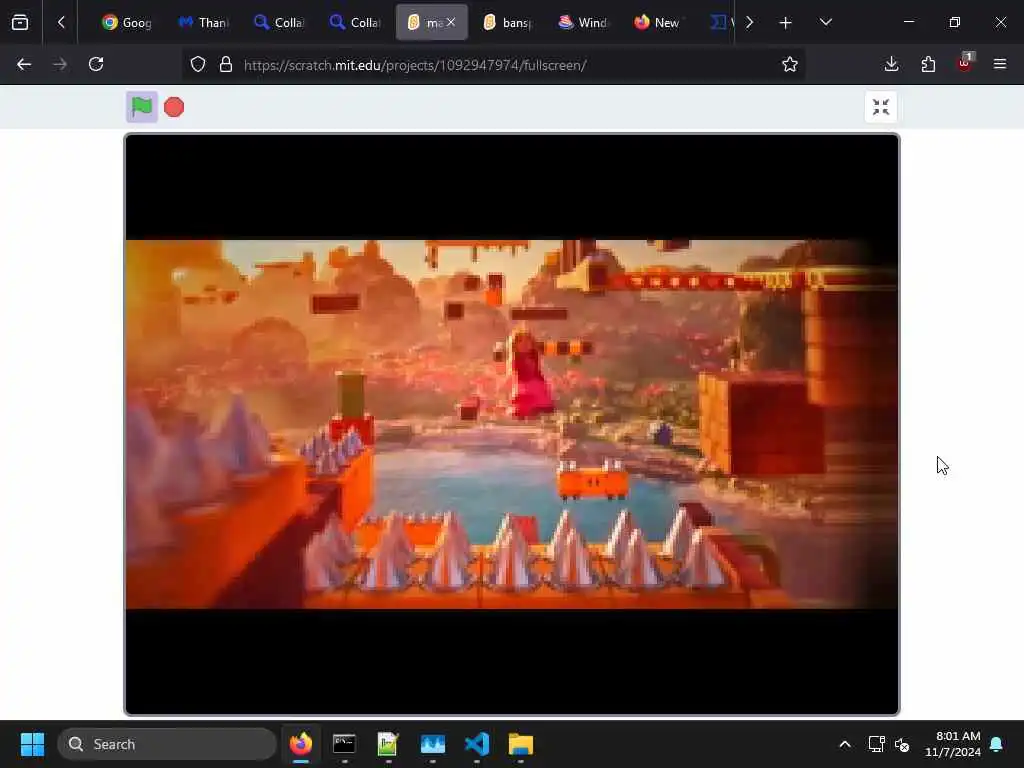
Task: Open tracking protection shield icon
Action: tap(198, 65)
